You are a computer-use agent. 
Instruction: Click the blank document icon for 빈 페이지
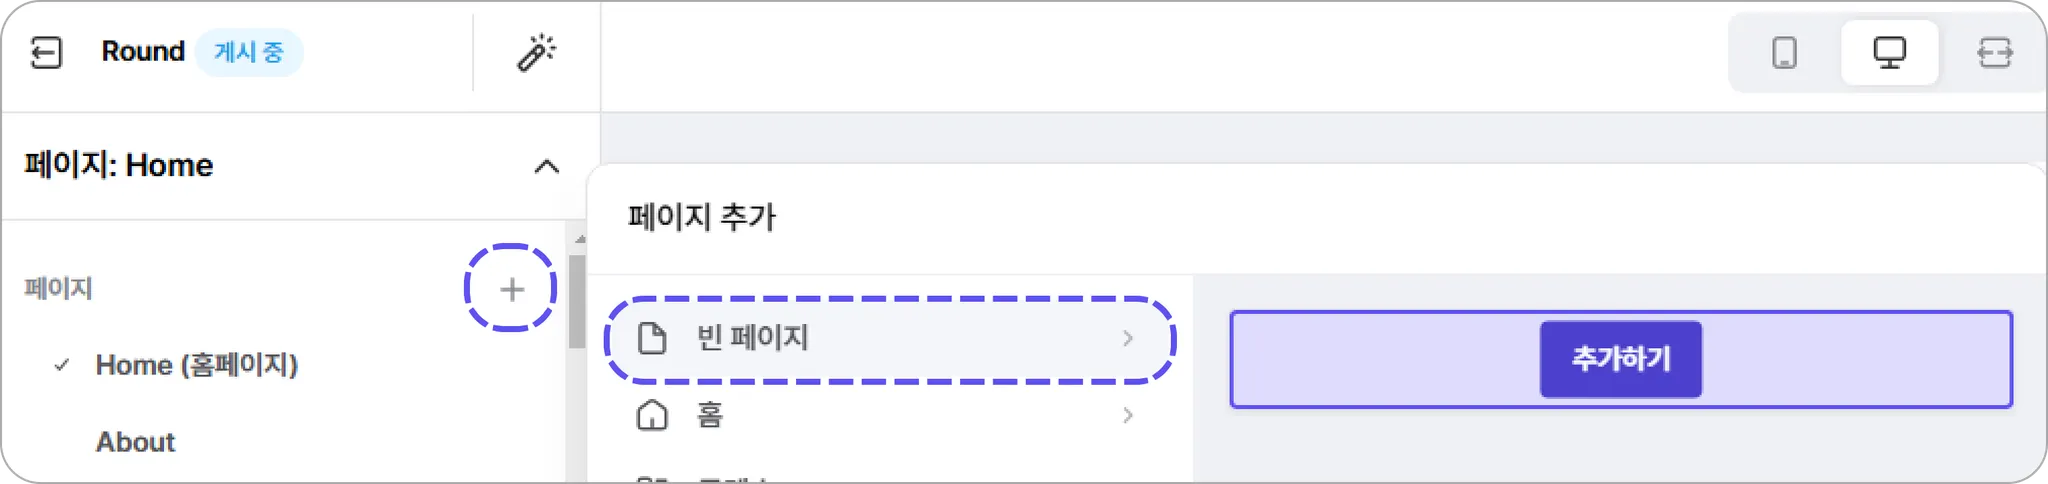pos(652,339)
